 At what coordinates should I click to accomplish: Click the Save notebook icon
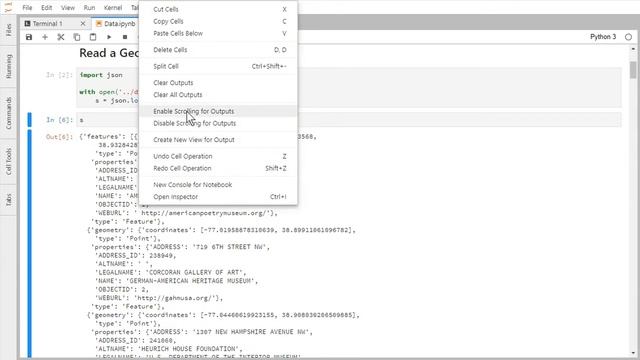click(x=29, y=37)
